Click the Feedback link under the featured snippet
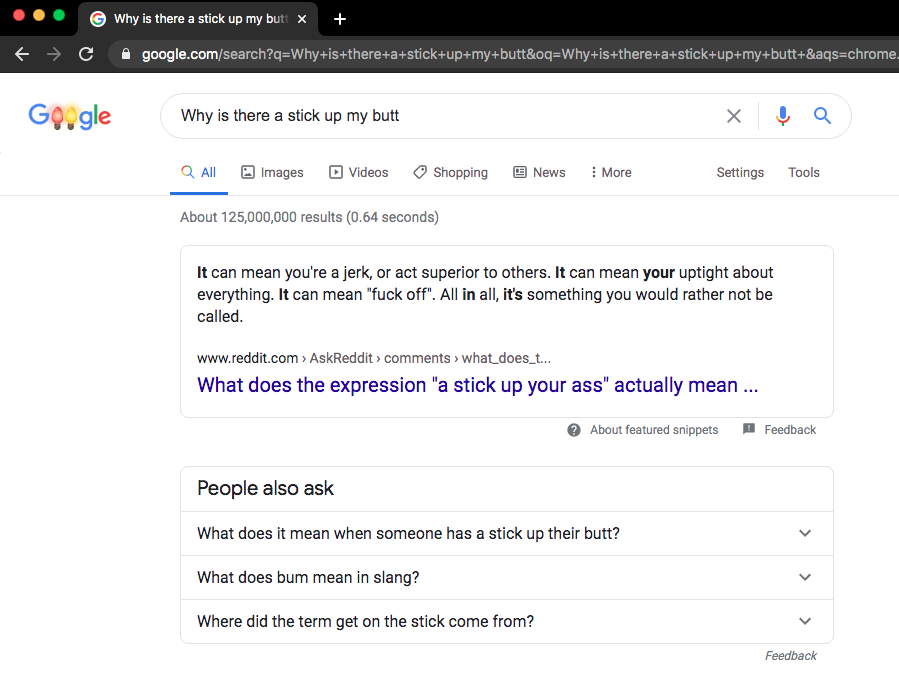Image resolution: width=899 pixels, height=675 pixels. [x=790, y=430]
